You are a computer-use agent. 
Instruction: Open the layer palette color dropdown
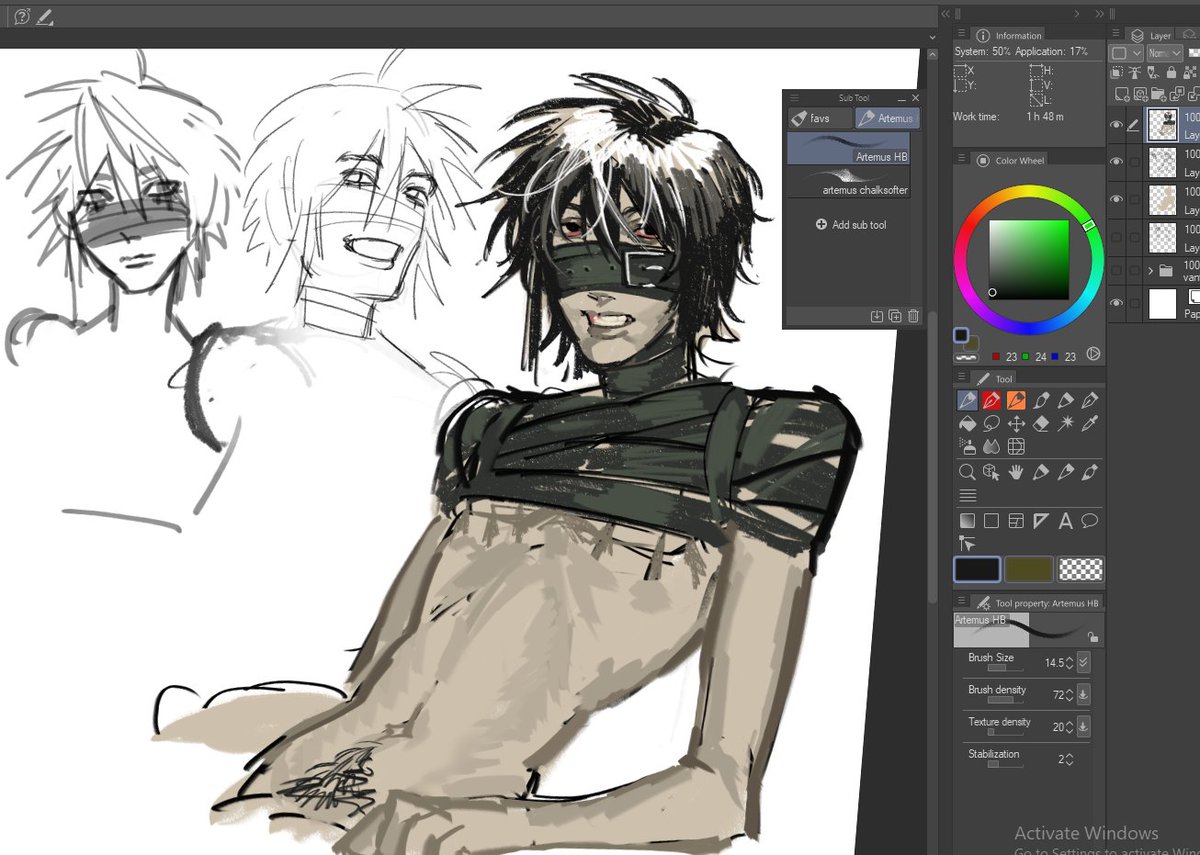pyautogui.click(x=1125, y=53)
